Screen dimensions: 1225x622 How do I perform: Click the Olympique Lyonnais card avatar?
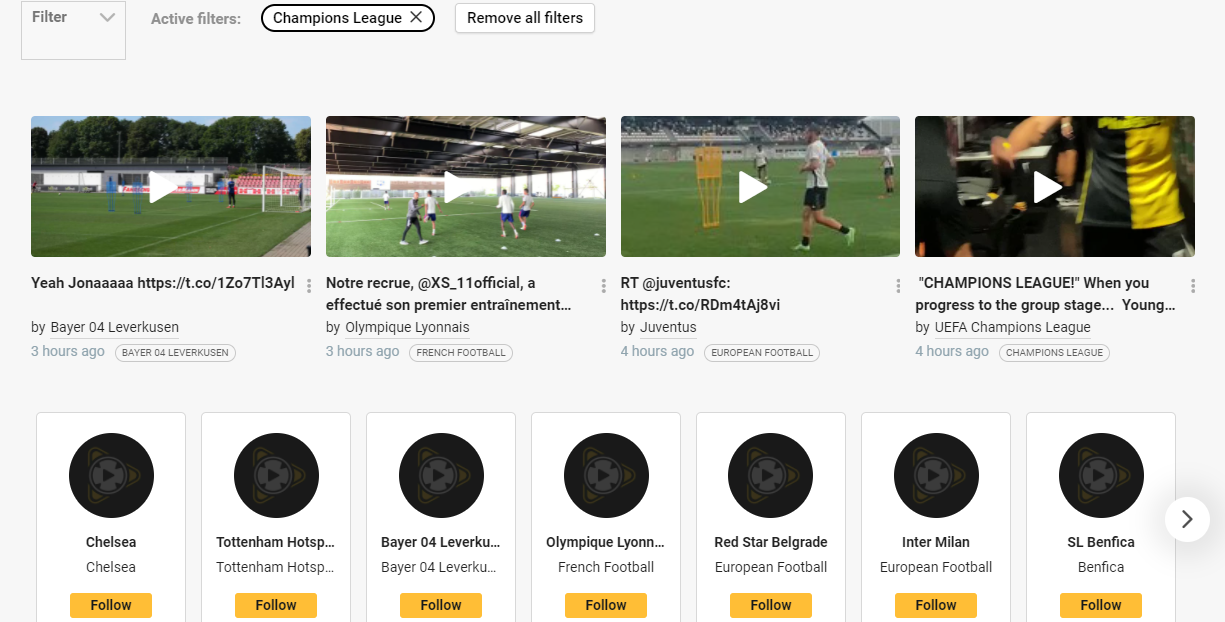[x=606, y=475]
